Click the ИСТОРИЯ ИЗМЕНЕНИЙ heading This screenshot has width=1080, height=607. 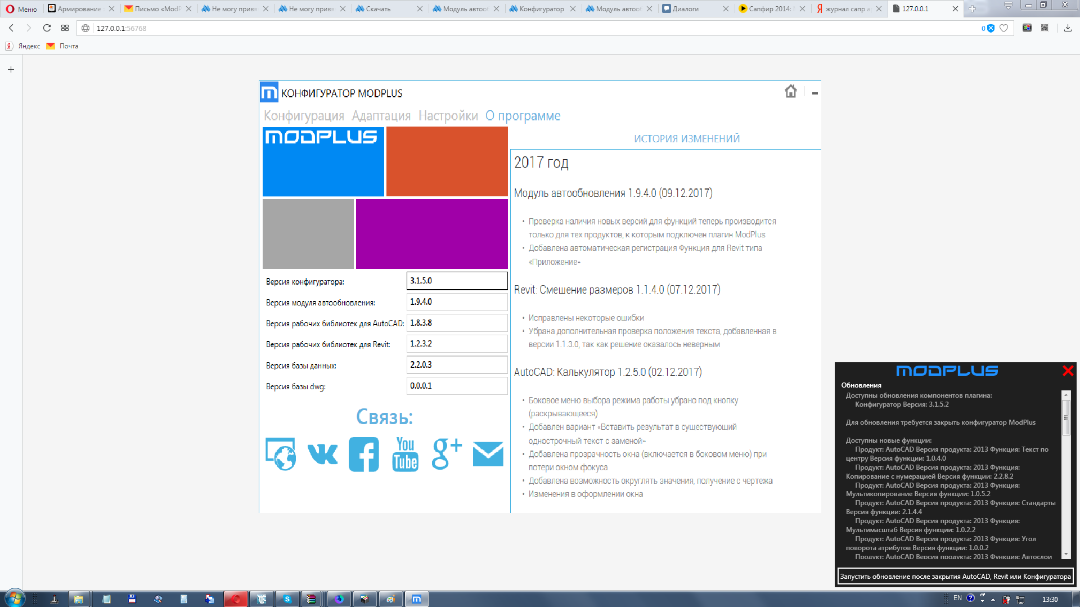[687, 138]
